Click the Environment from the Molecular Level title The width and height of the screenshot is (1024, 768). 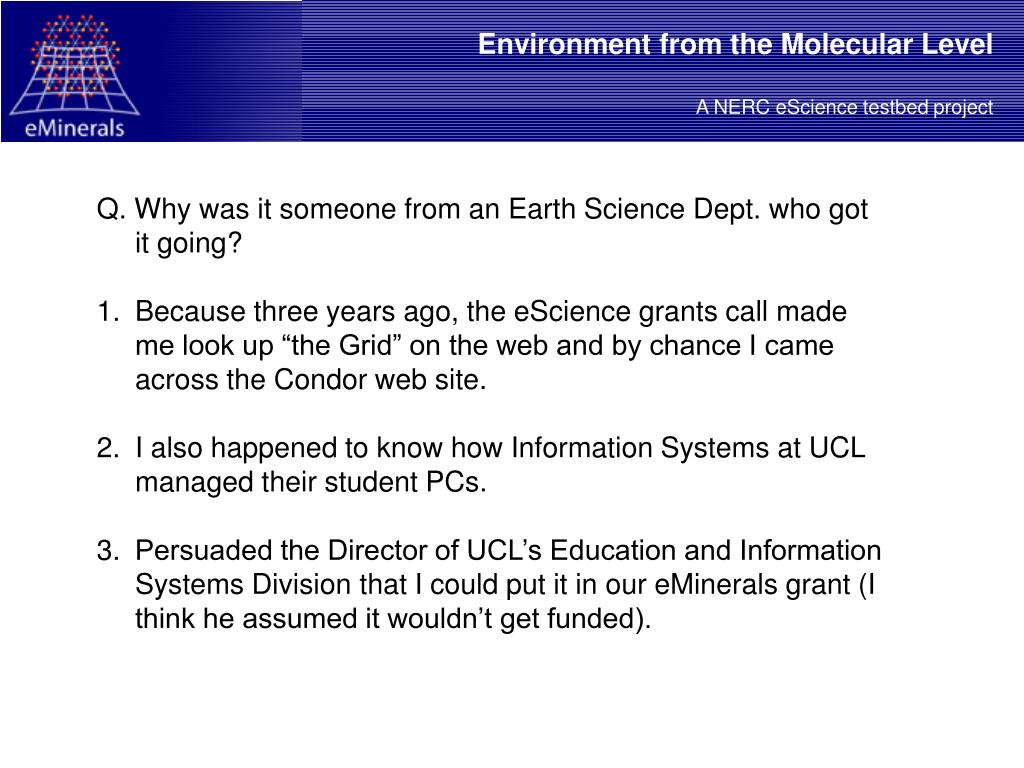point(735,44)
